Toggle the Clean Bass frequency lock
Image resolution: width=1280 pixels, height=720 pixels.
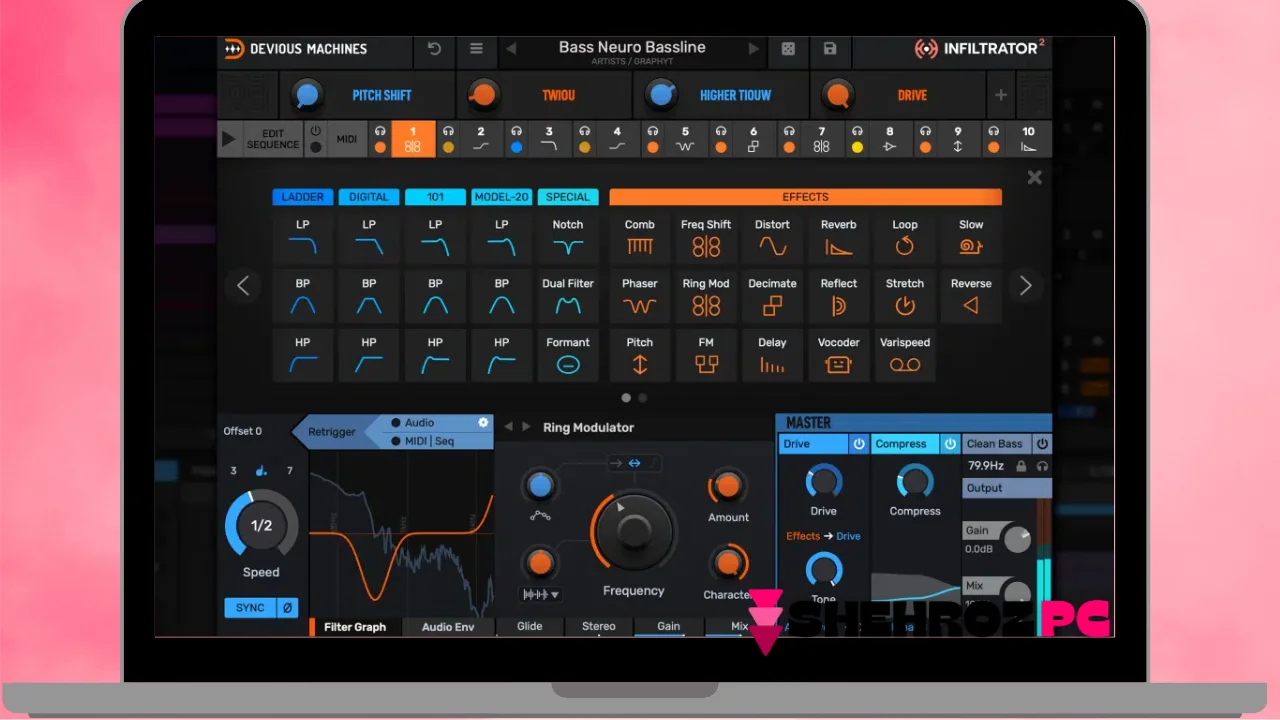[x=1022, y=466]
